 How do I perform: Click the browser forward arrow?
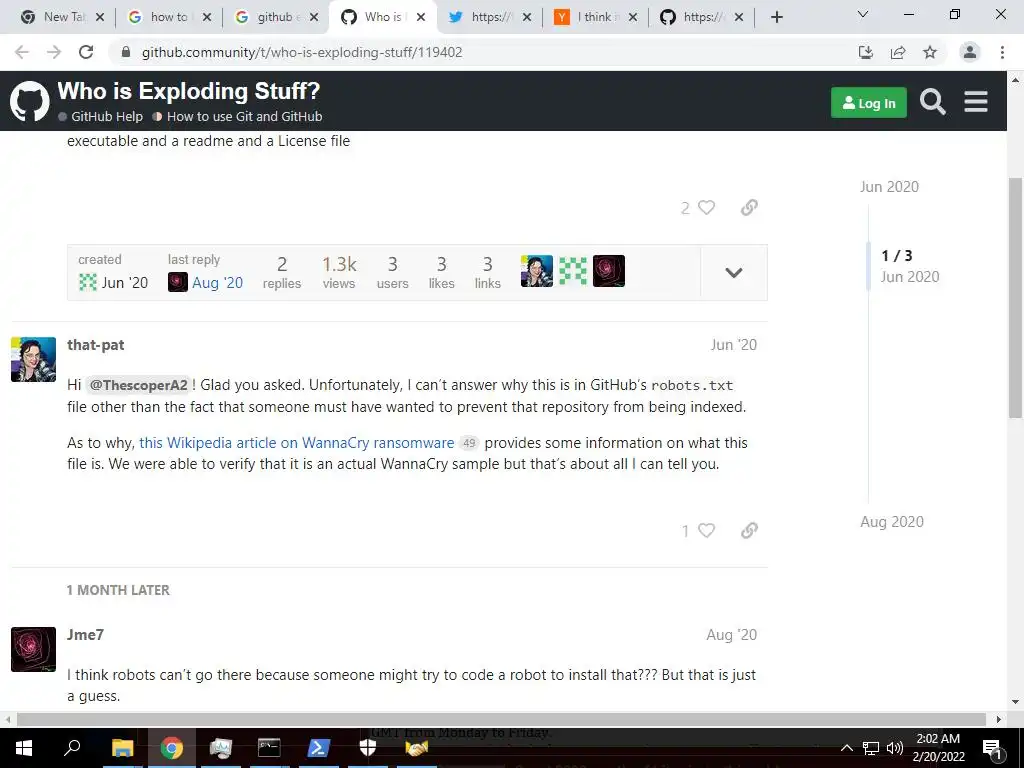click(x=54, y=52)
